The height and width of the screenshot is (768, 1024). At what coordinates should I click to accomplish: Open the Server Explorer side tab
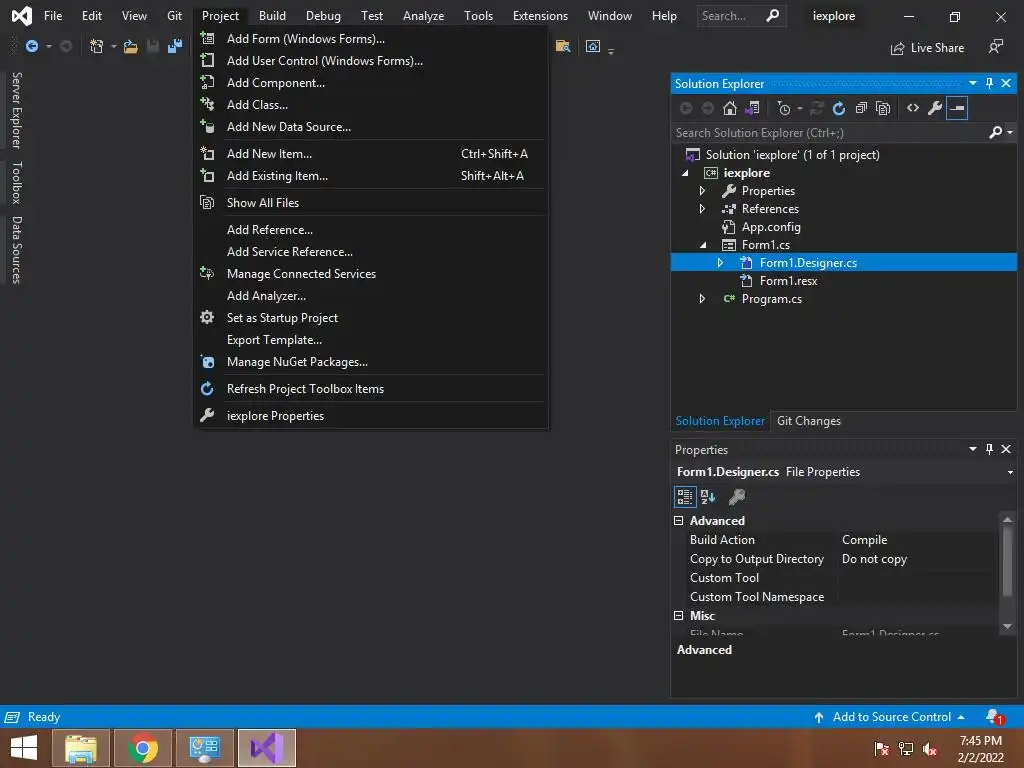17,110
